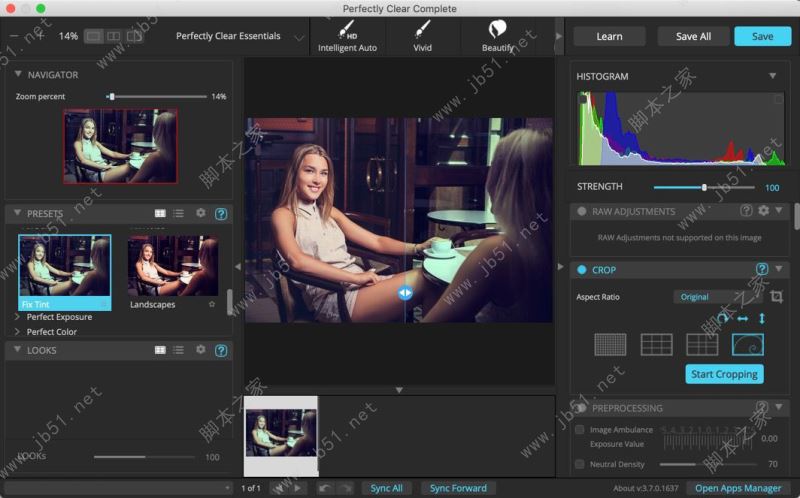Click the redo arrow in bottom bar
The height and width of the screenshot is (498, 800).
(345, 488)
